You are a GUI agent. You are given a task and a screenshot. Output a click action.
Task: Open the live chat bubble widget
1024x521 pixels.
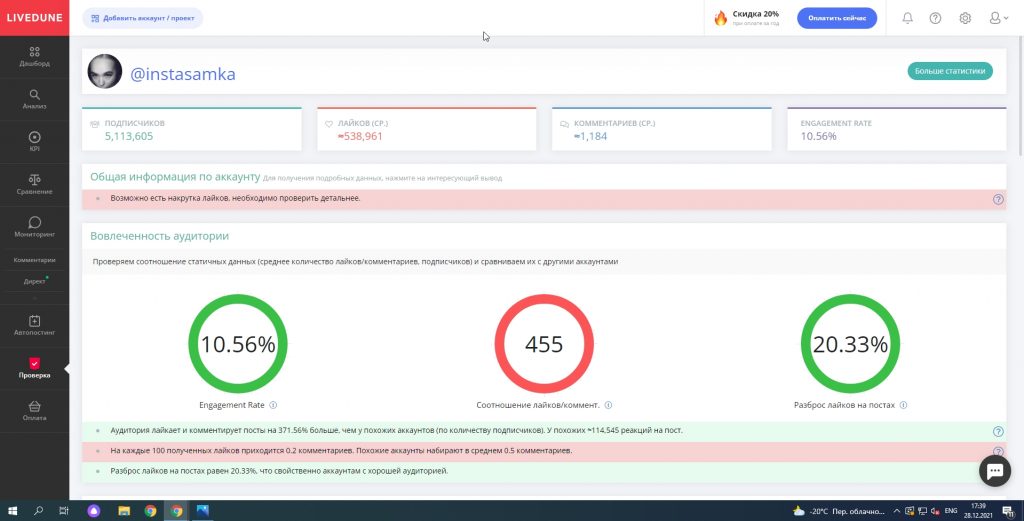[x=995, y=471]
